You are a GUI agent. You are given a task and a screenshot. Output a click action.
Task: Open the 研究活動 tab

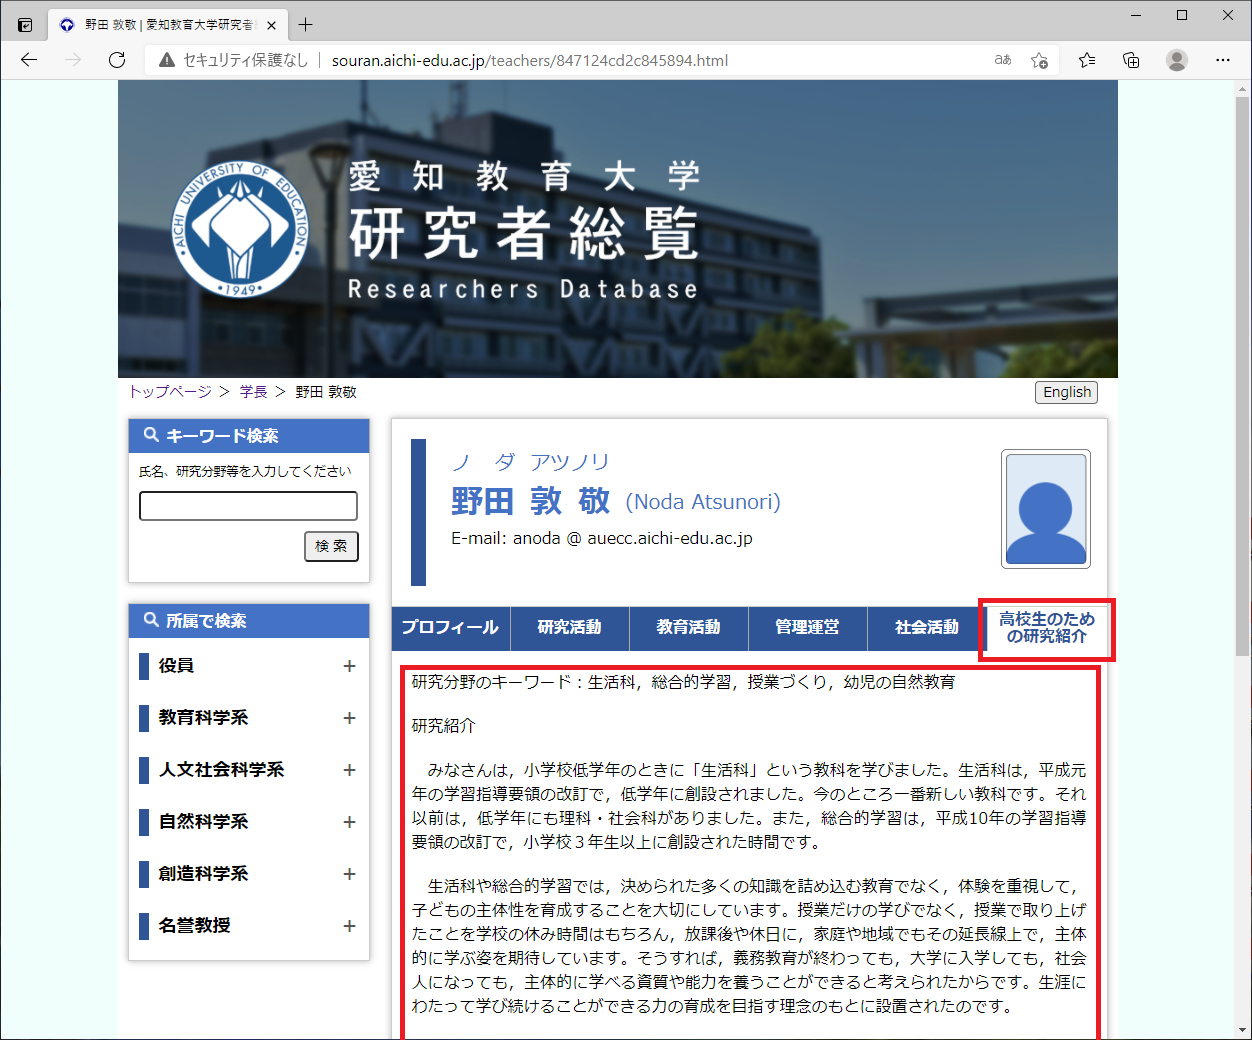coord(570,628)
